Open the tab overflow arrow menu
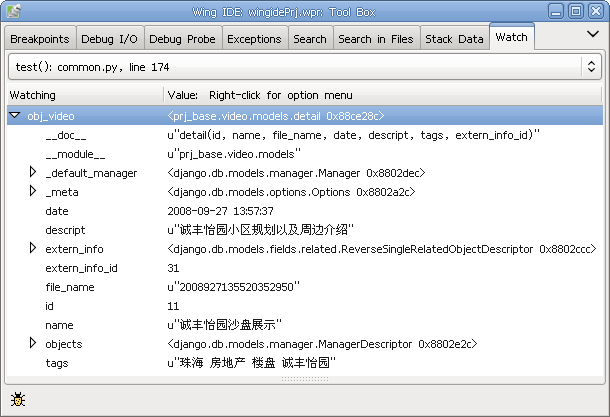Image resolution: width=610 pixels, height=417 pixels. pyautogui.click(x=591, y=34)
